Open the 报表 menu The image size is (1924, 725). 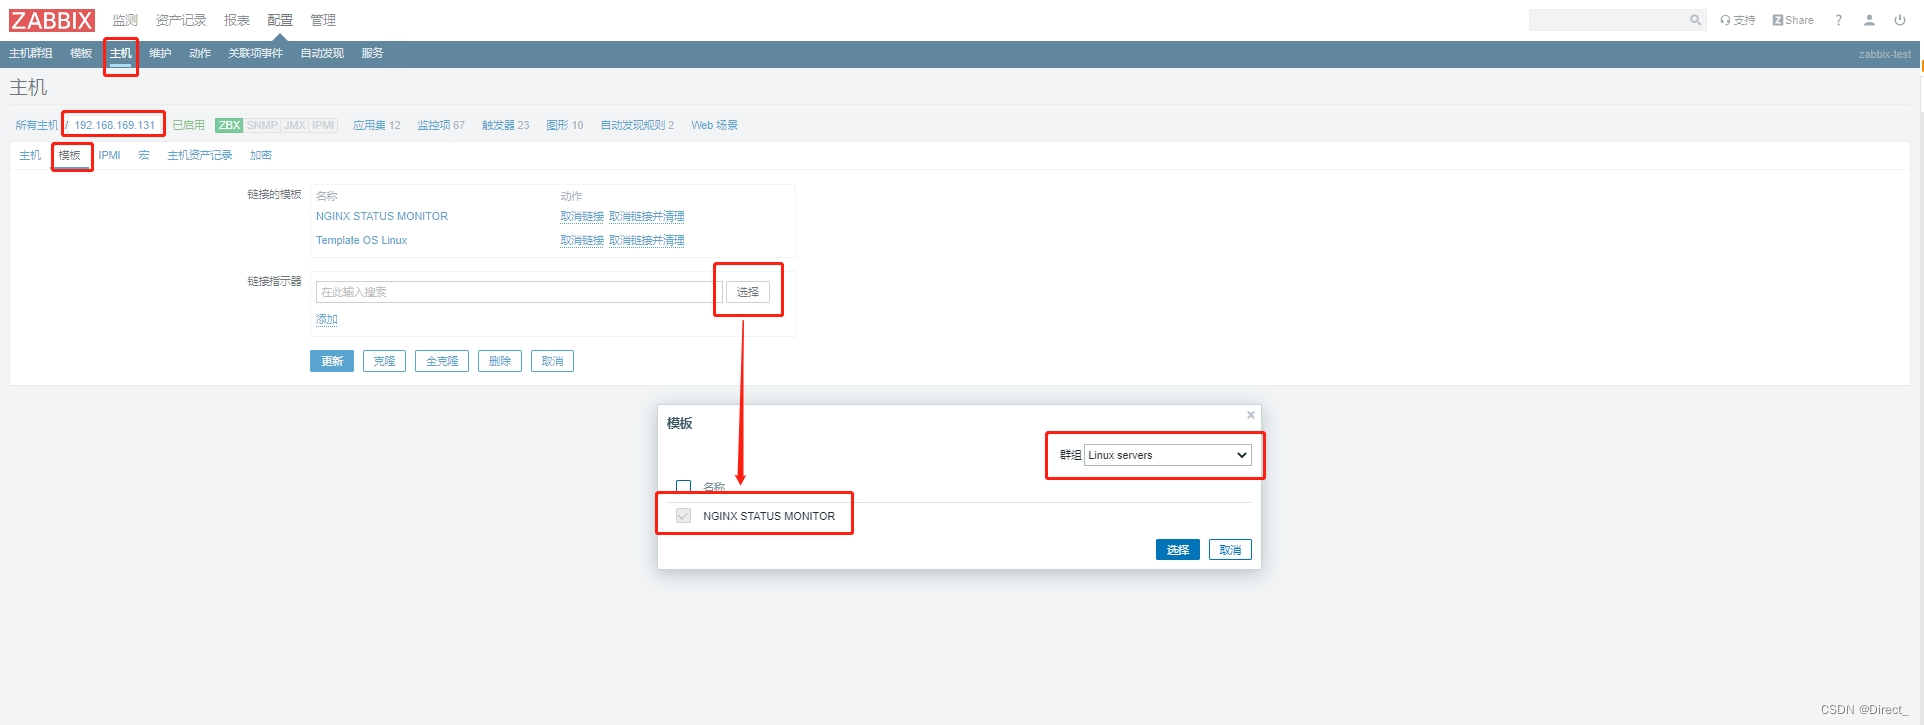point(237,20)
